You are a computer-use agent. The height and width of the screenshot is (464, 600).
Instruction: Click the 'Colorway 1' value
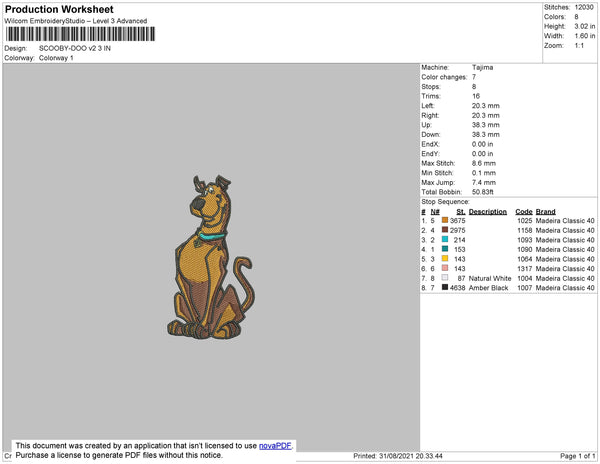point(56,58)
